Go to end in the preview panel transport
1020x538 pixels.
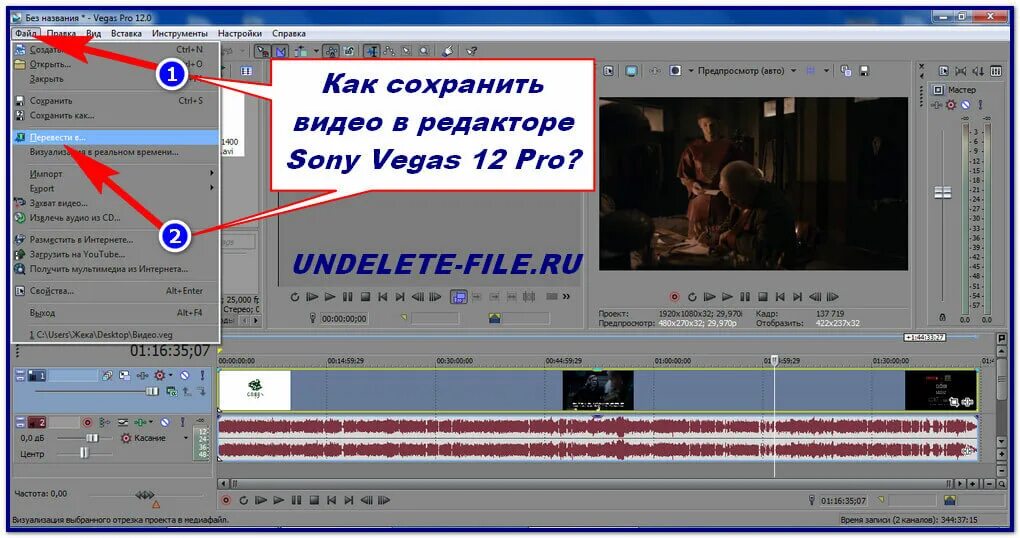(798, 297)
